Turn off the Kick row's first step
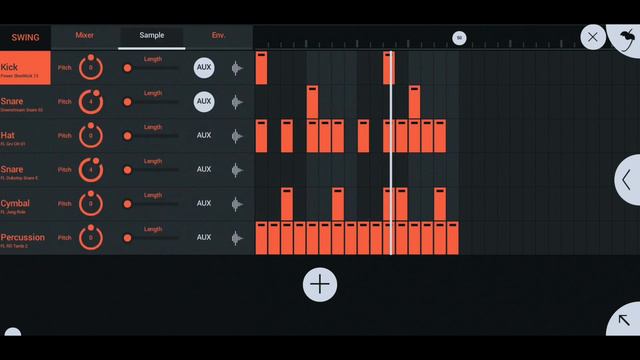 [262, 68]
